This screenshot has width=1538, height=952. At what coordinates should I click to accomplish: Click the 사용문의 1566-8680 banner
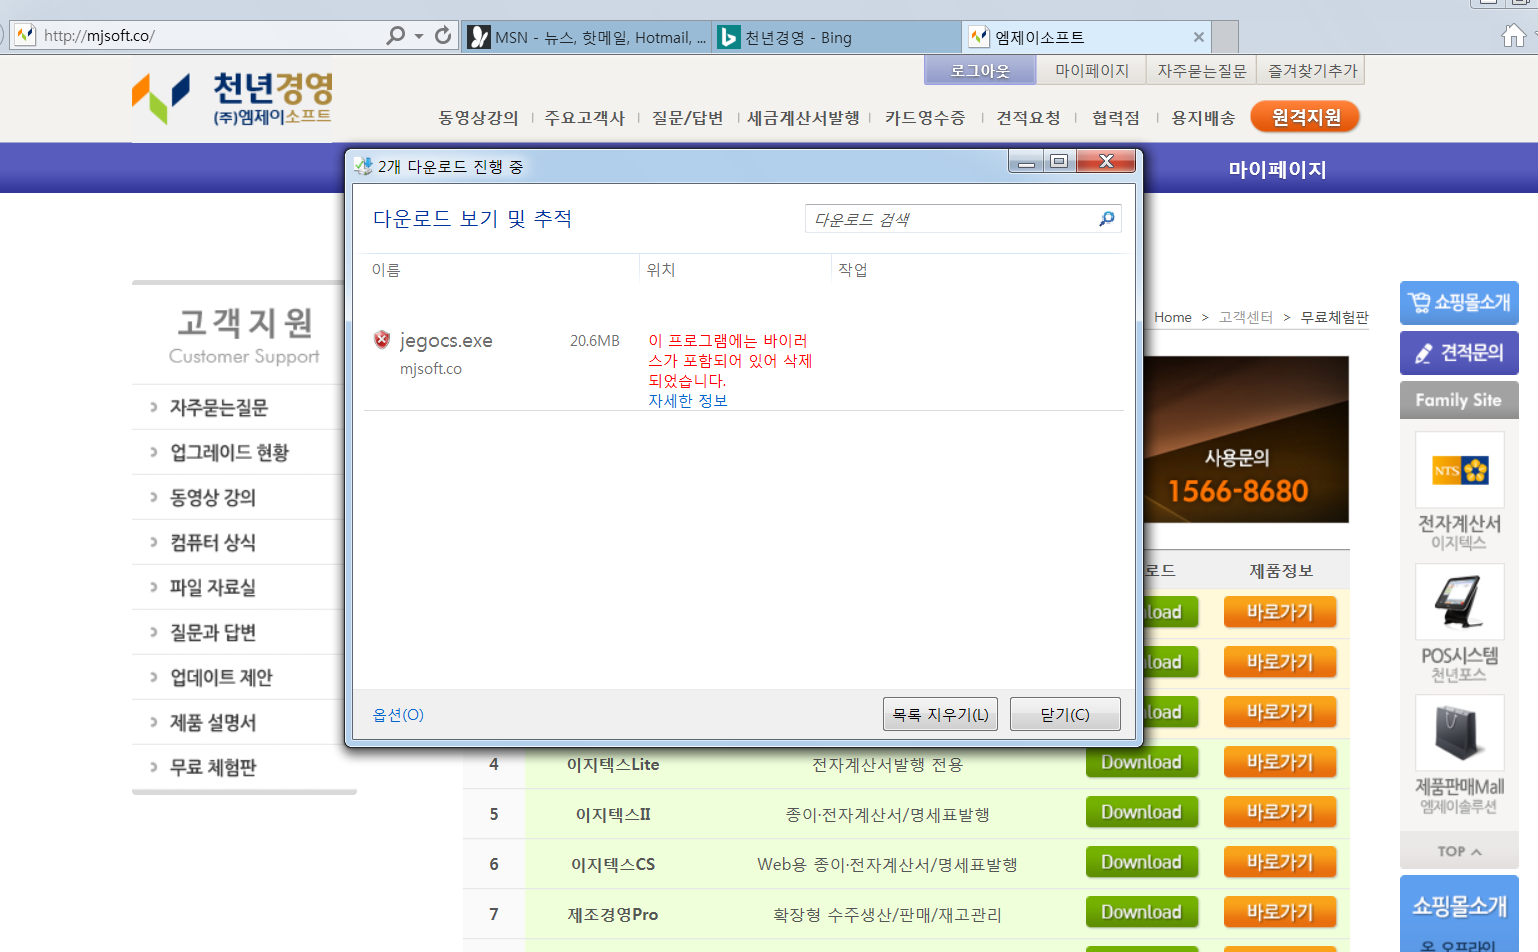(1246, 439)
